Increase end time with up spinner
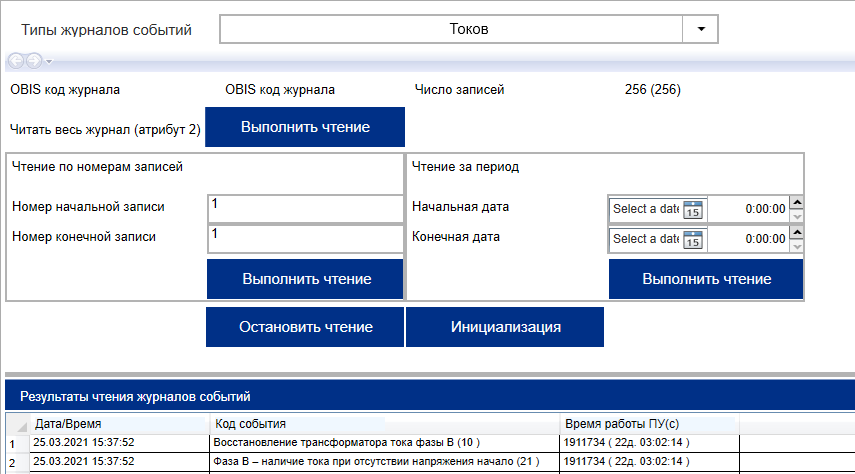The height and width of the screenshot is (474, 855). 797,232
